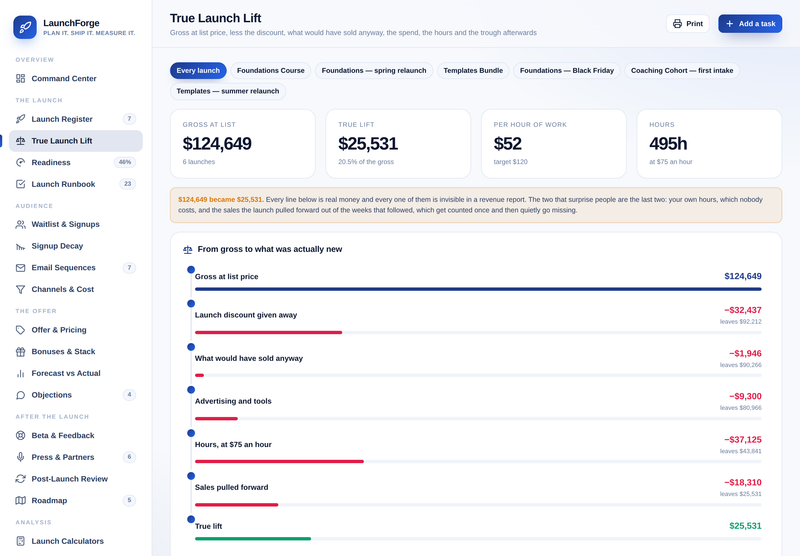Open the Launch Runbook page
The height and width of the screenshot is (556, 800).
point(76,184)
